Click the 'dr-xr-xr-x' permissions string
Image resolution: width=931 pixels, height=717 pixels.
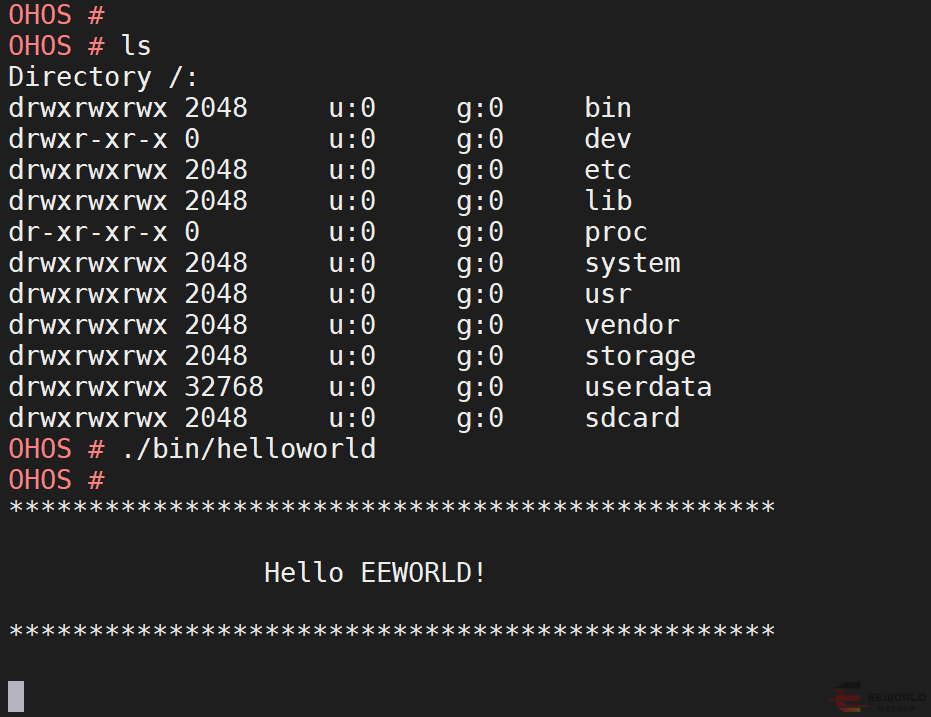(x=88, y=232)
